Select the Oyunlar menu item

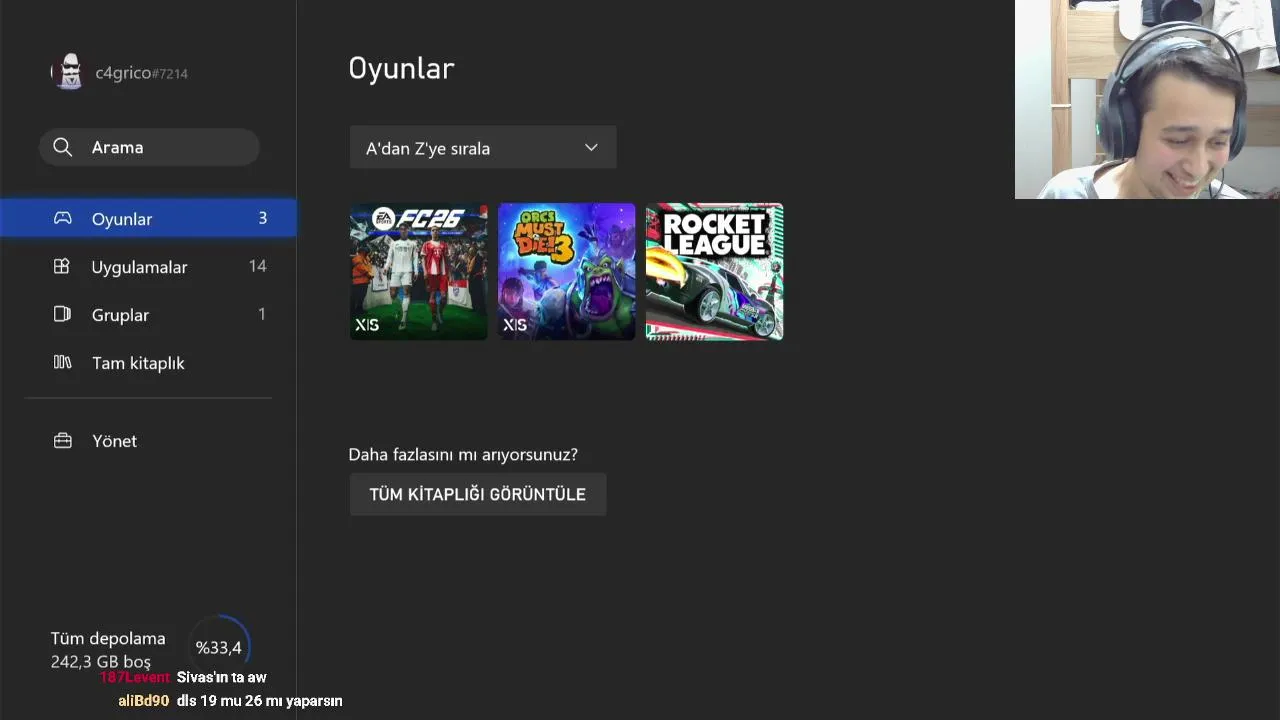pos(148,218)
